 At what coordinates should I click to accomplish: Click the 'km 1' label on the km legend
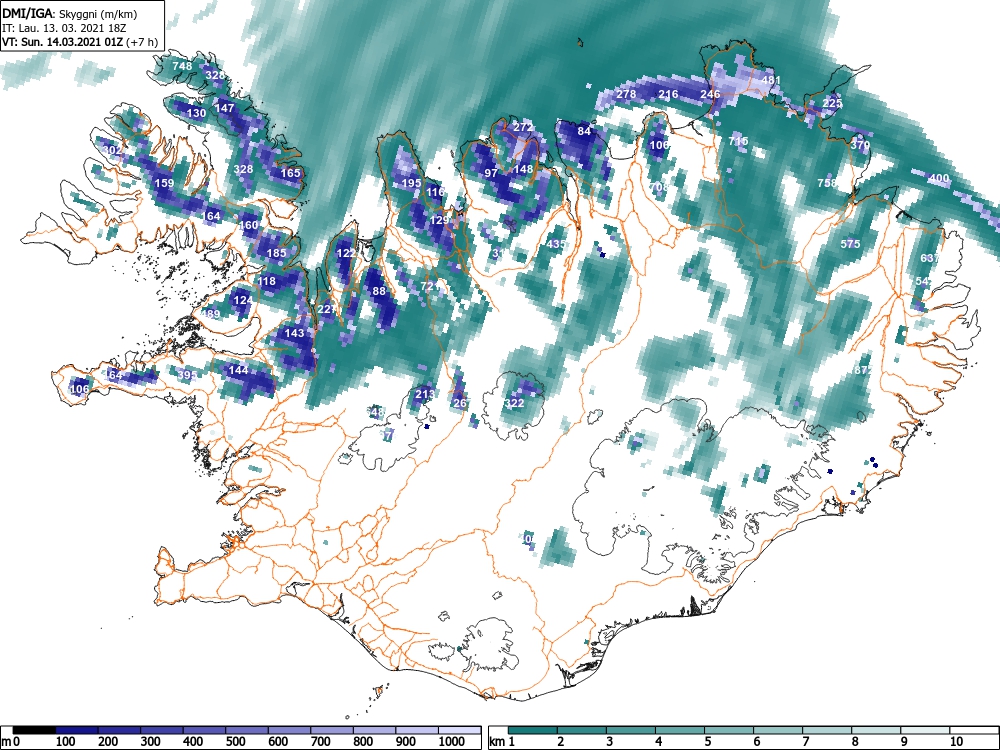(x=501, y=742)
